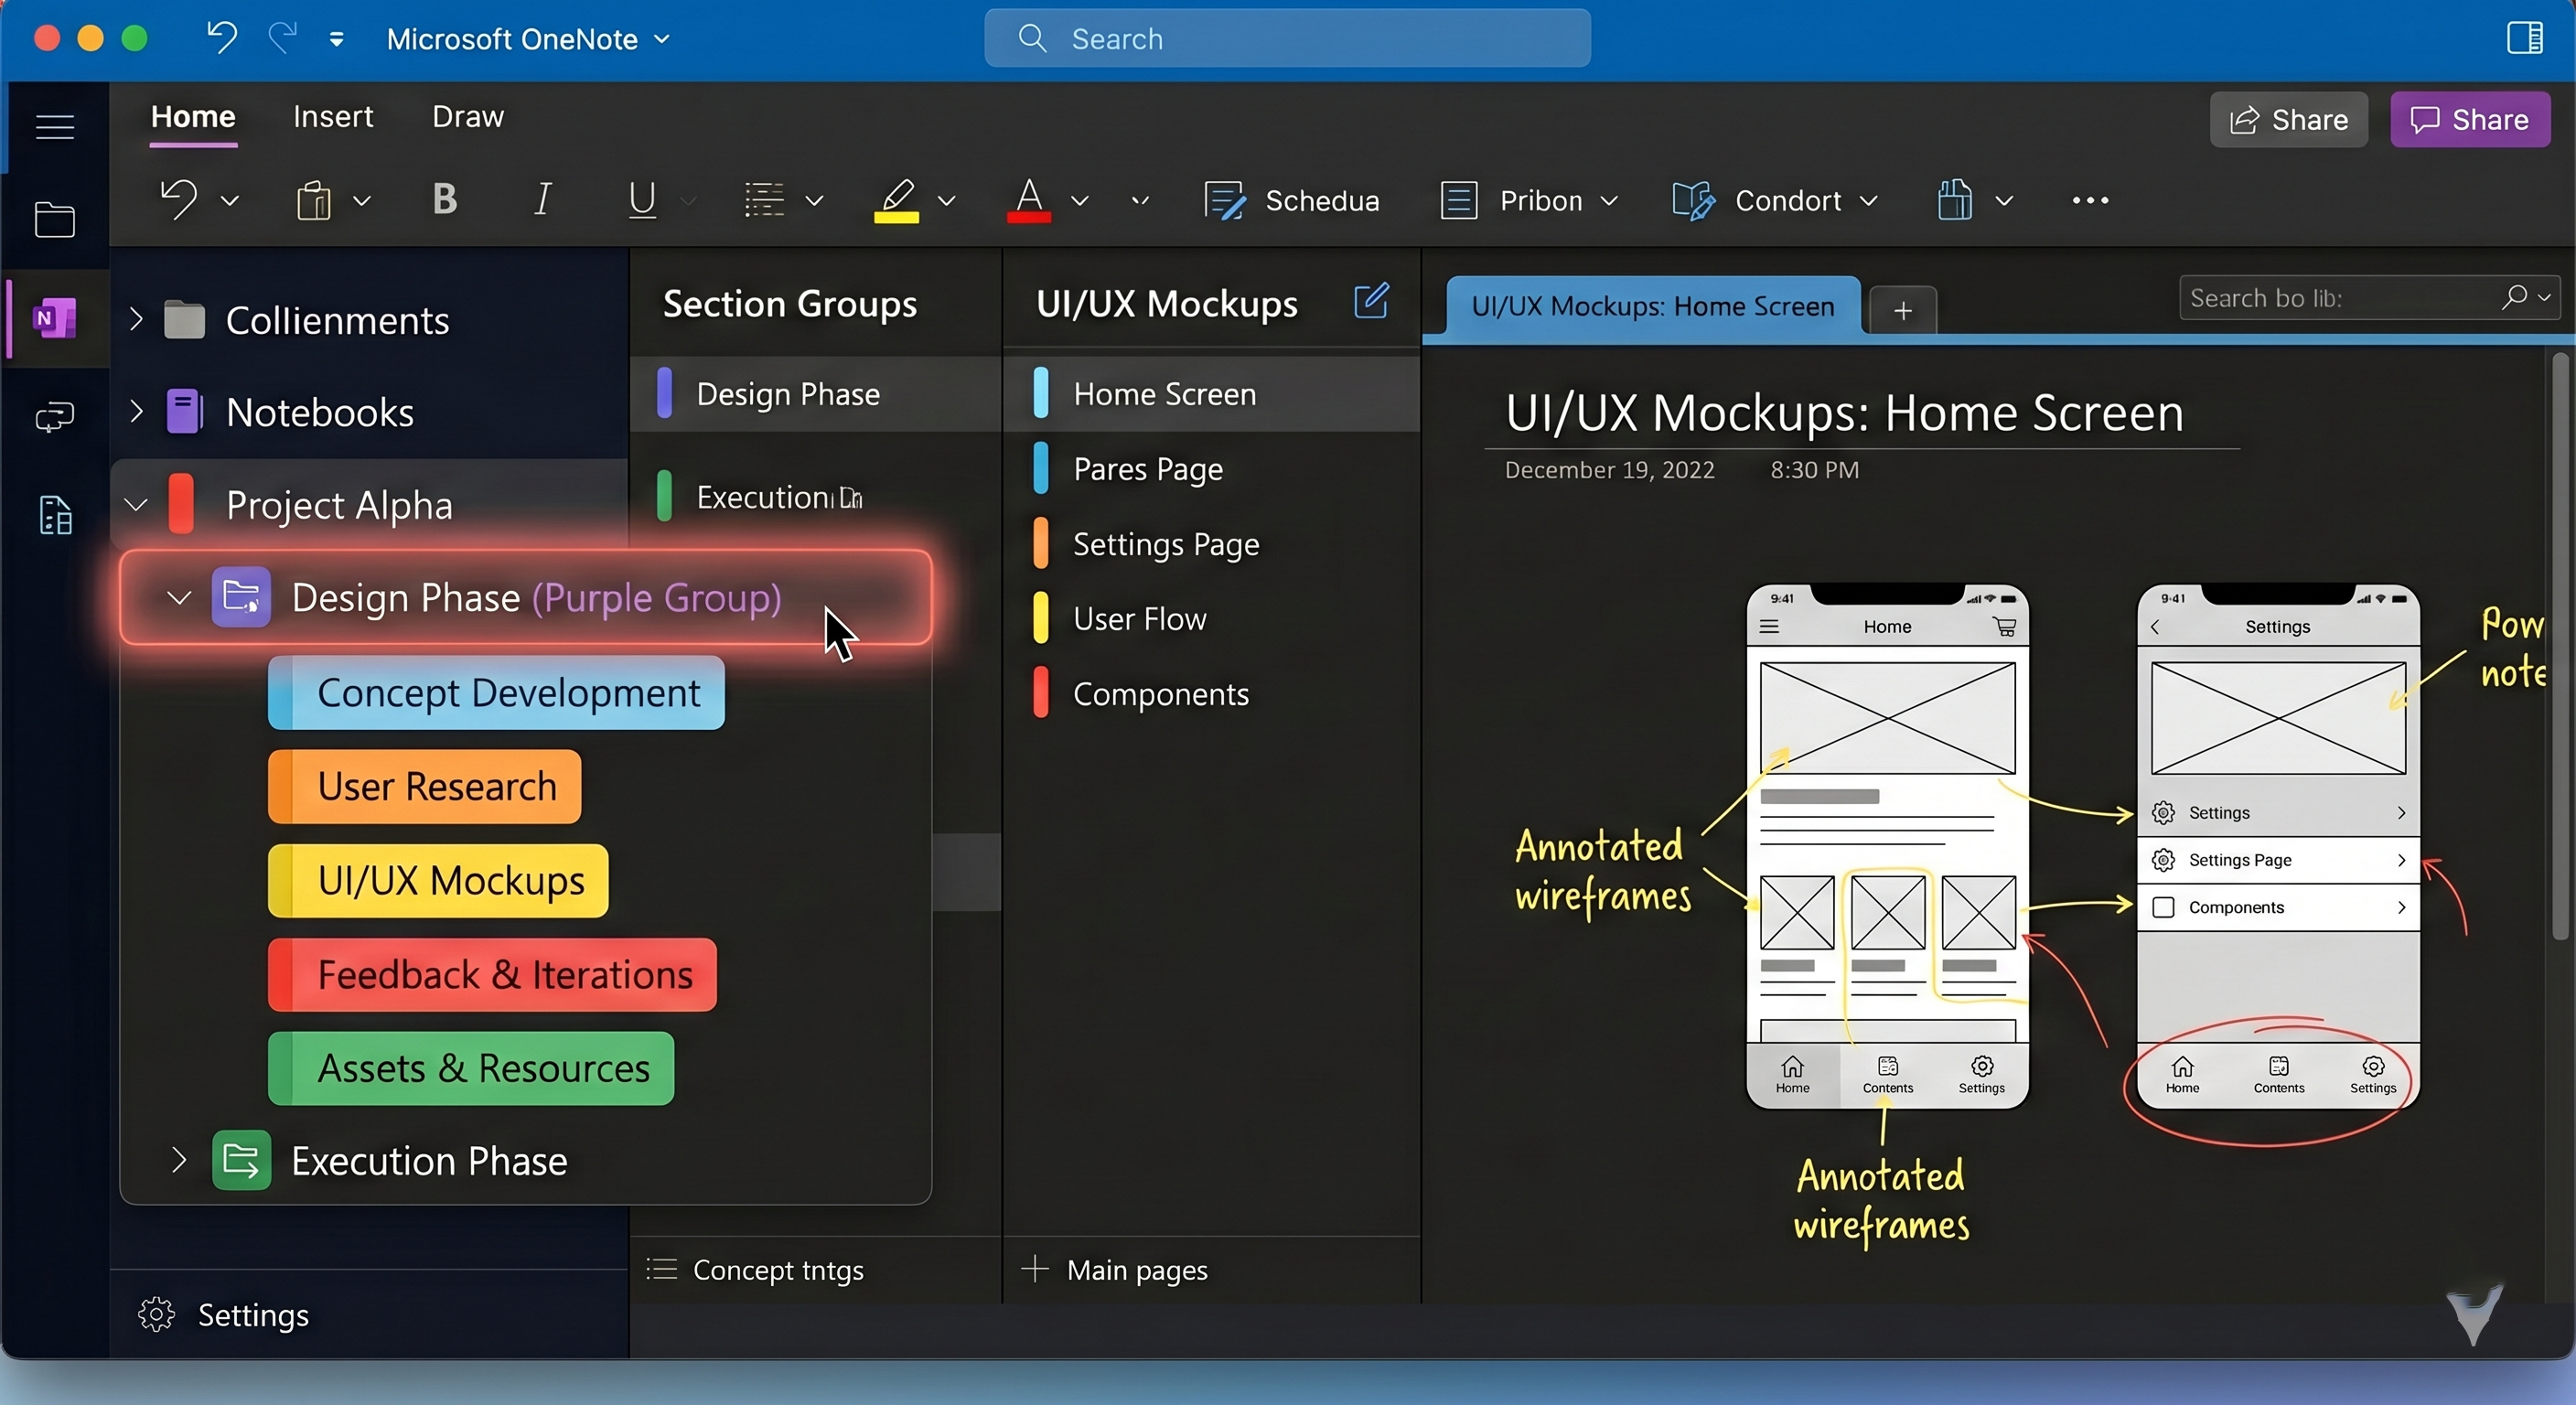This screenshot has height=1405, width=2576.
Task: Open the Microsoft OneNote title dropdown
Action: tap(528, 39)
